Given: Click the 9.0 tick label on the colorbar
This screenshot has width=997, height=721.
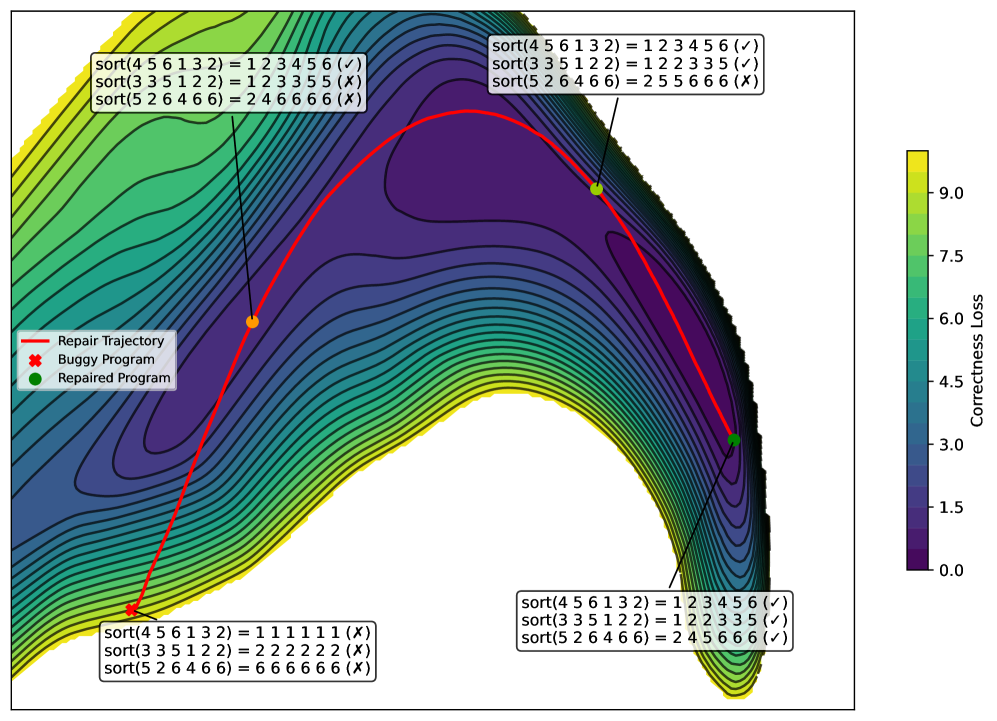Looking at the screenshot, I should tap(951, 193).
